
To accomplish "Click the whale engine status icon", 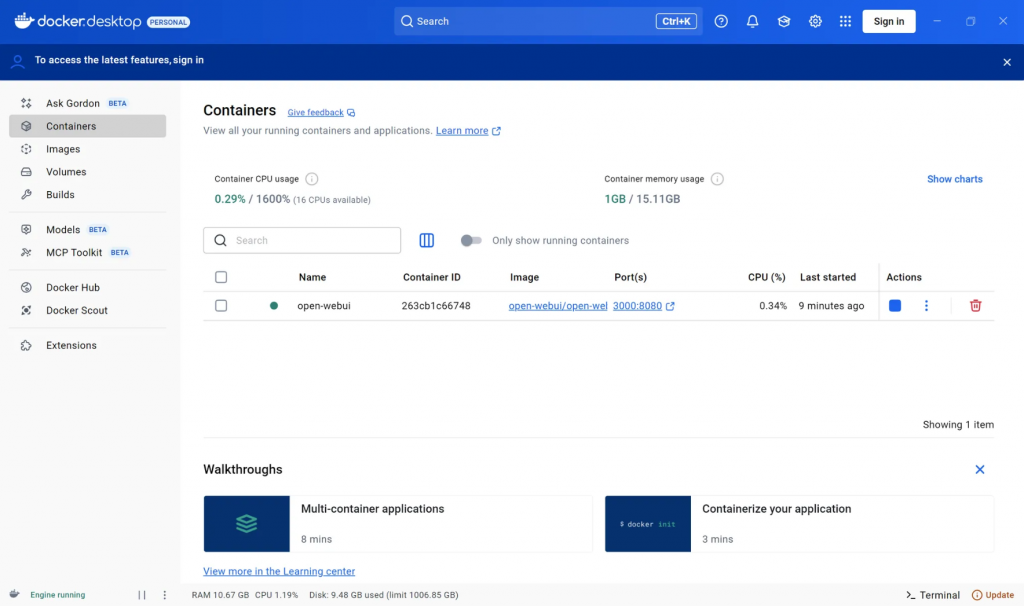I will tap(14, 594).
